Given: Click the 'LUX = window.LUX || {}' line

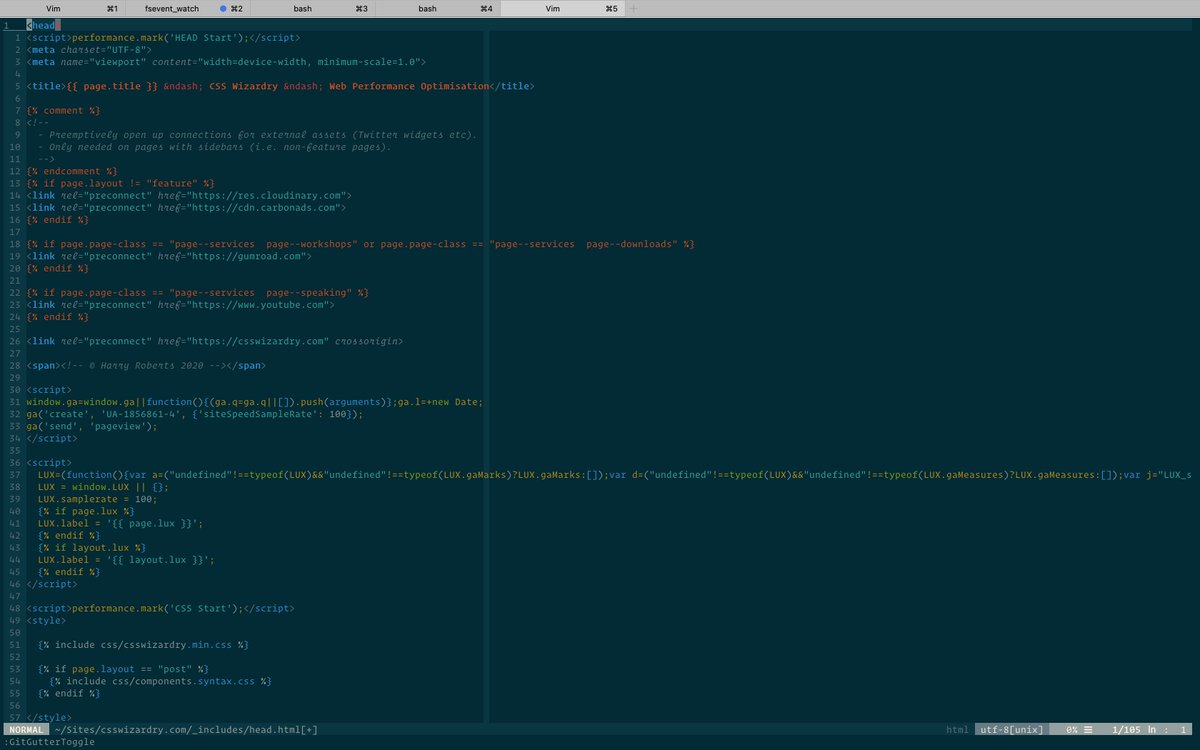Looking at the screenshot, I should coord(103,487).
